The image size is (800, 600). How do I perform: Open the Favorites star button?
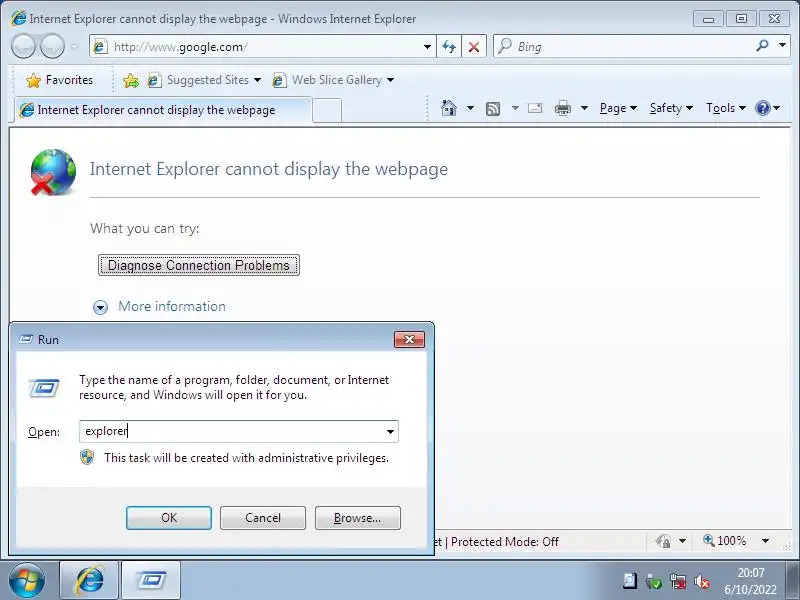59,80
